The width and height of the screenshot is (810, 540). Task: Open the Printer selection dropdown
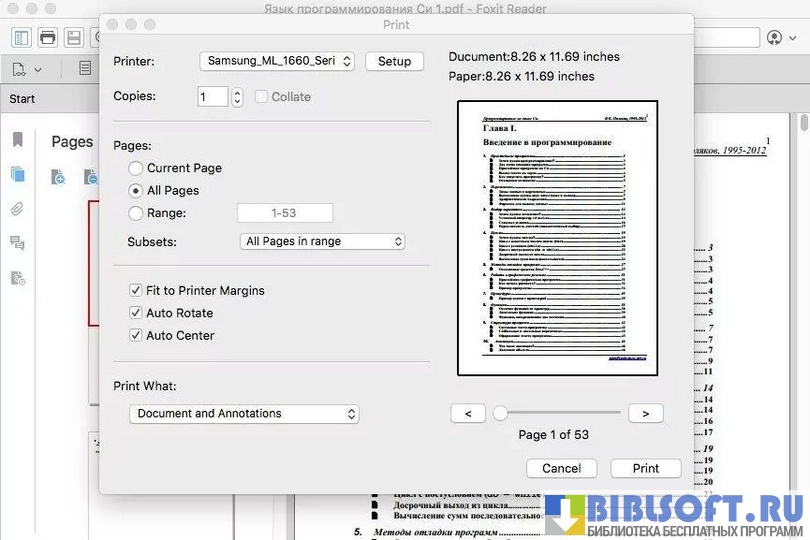coord(277,61)
